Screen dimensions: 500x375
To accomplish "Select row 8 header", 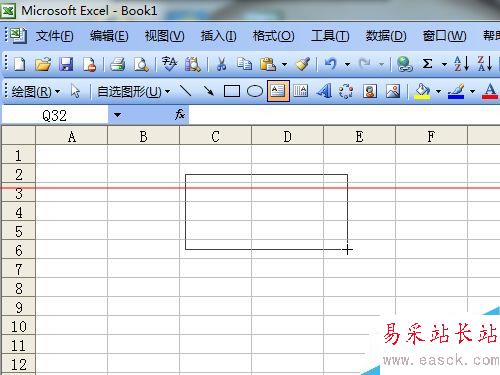I will click(18, 288).
